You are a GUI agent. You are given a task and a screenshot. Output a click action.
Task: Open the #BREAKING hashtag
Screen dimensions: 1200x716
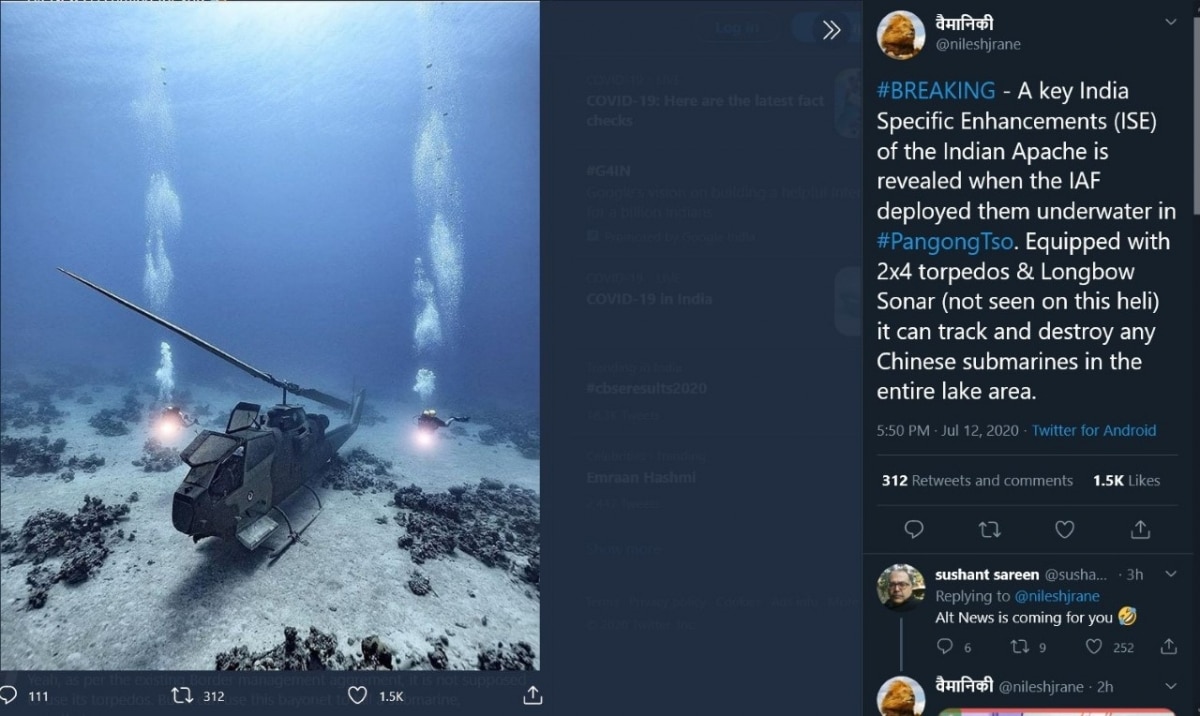tap(936, 91)
